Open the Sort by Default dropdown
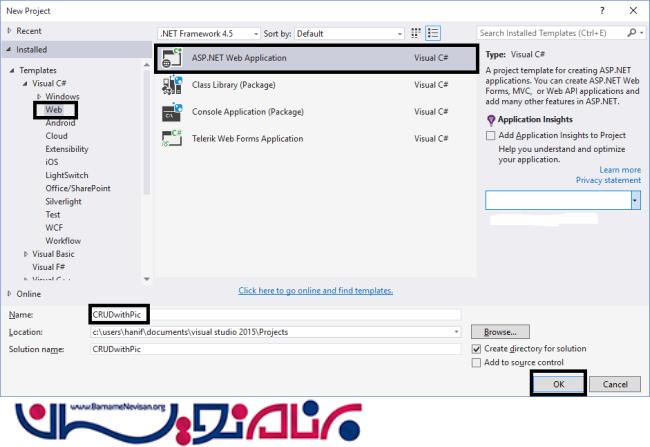This screenshot has width=650, height=447. coord(349,34)
